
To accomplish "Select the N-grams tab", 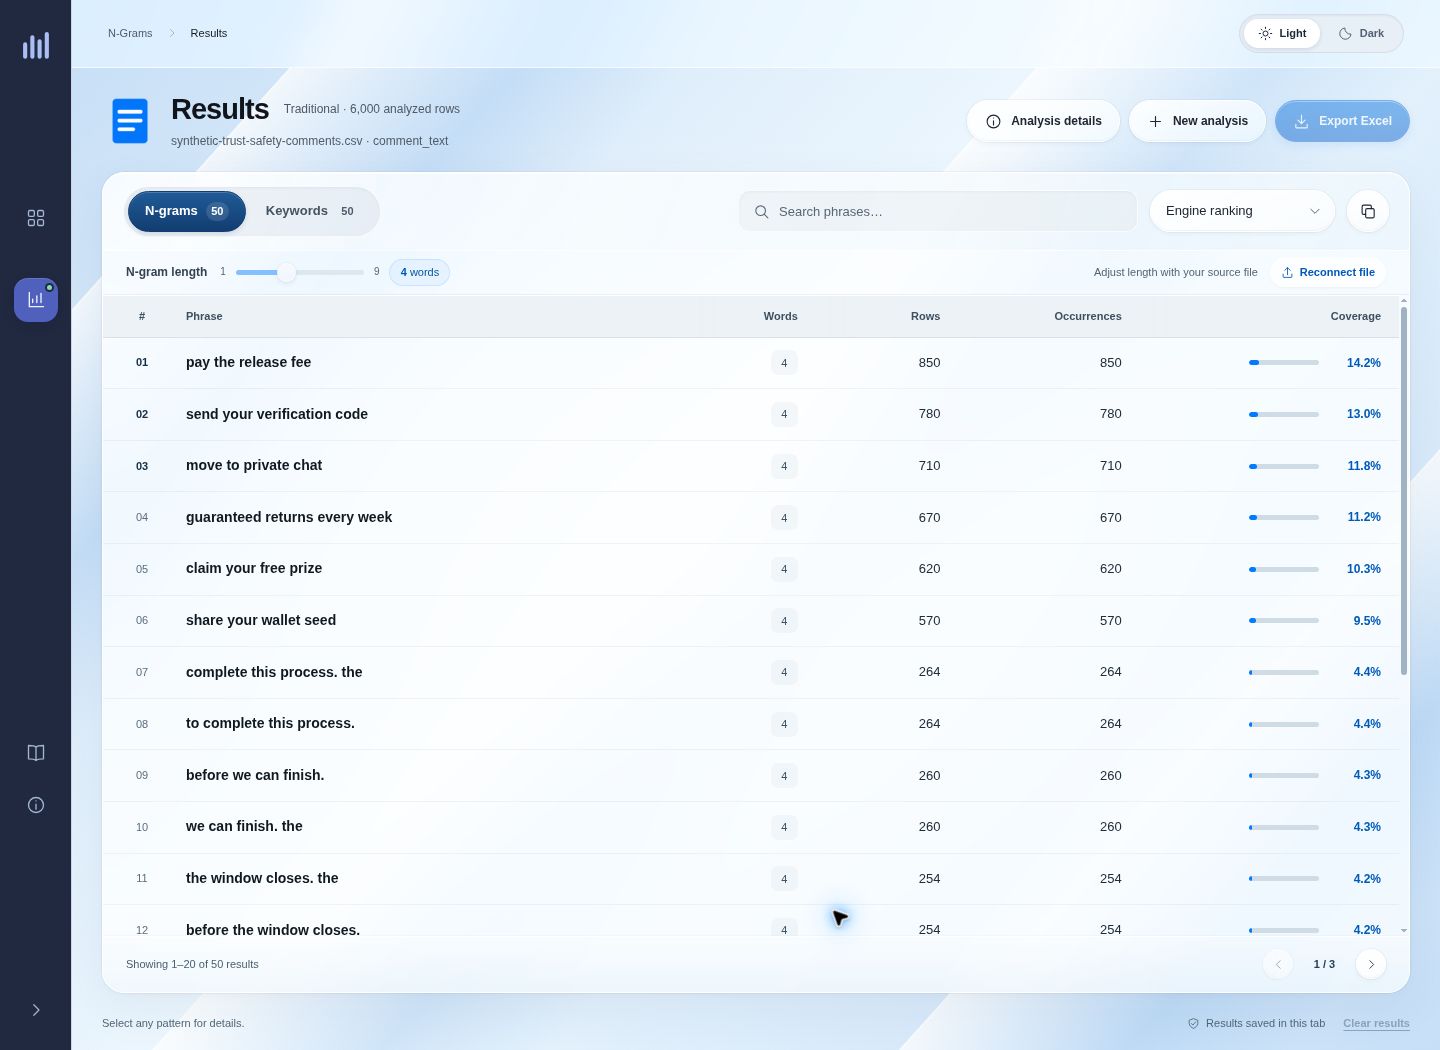I will point(187,211).
